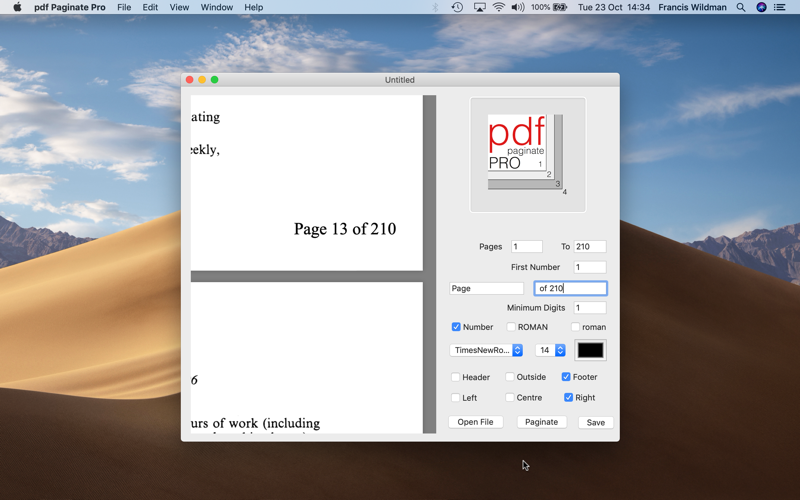Click the Time Machine clock icon
Image resolution: width=800 pixels, height=500 pixels.
pos(457,7)
